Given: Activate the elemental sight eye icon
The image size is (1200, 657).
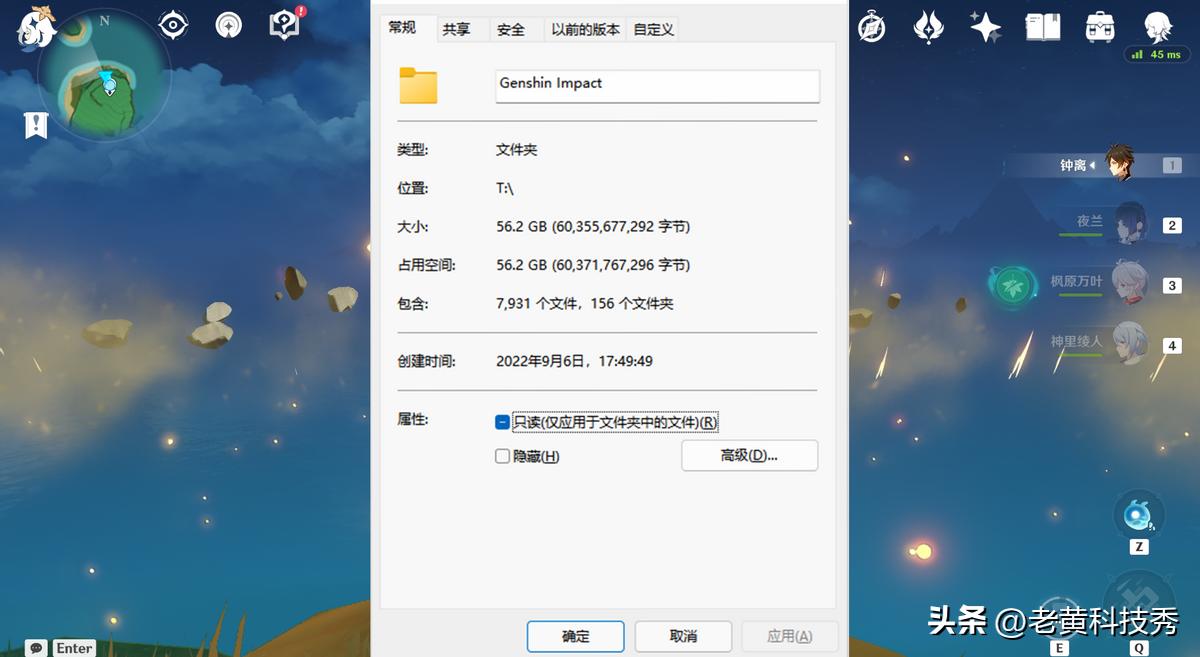Looking at the screenshot, I should tap(172, 25).
